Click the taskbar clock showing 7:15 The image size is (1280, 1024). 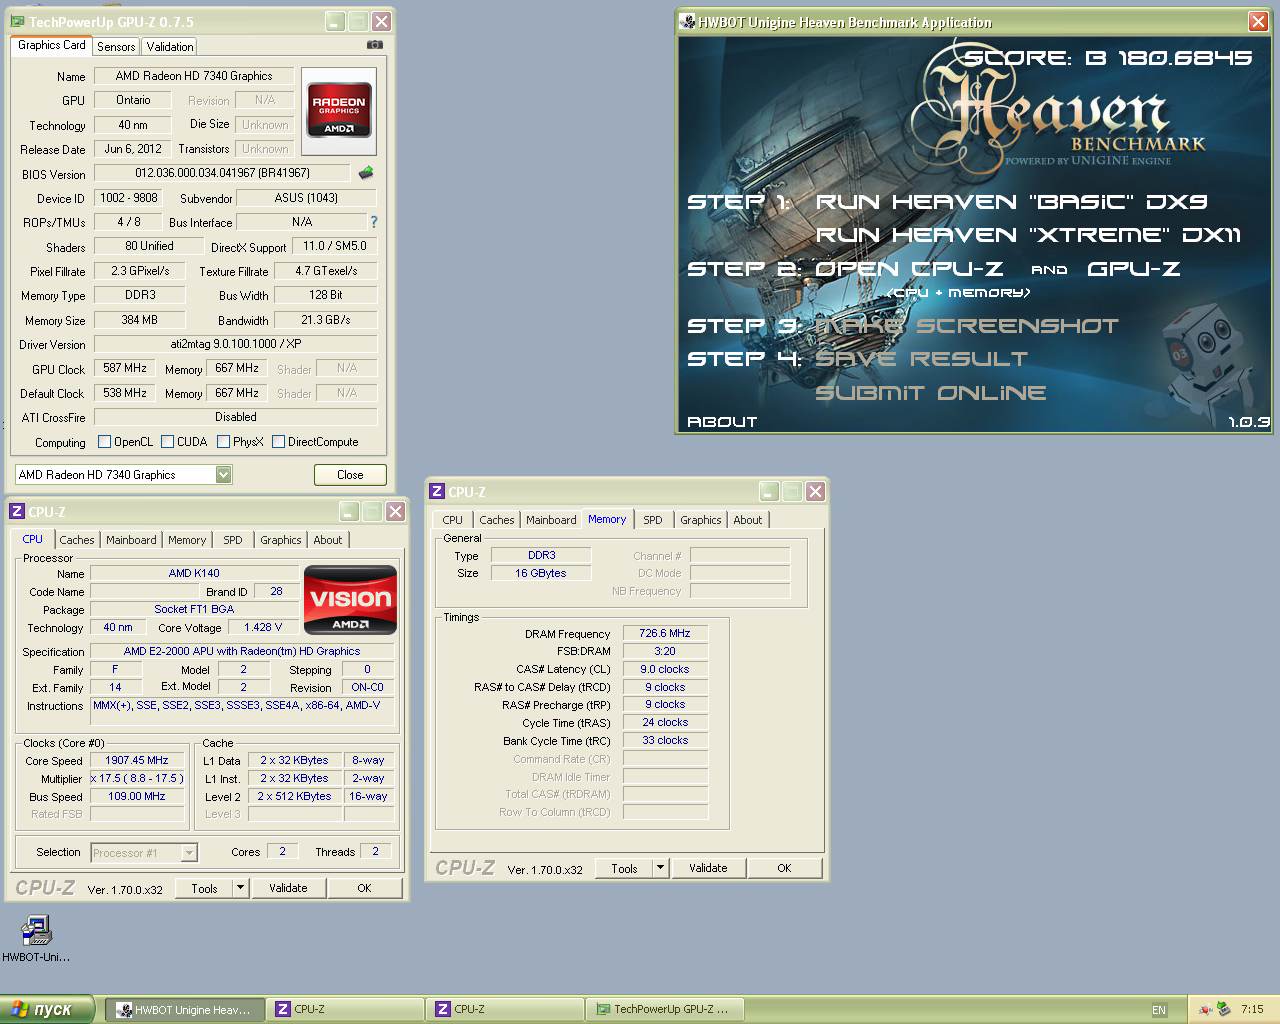tap(1252, 1010)
